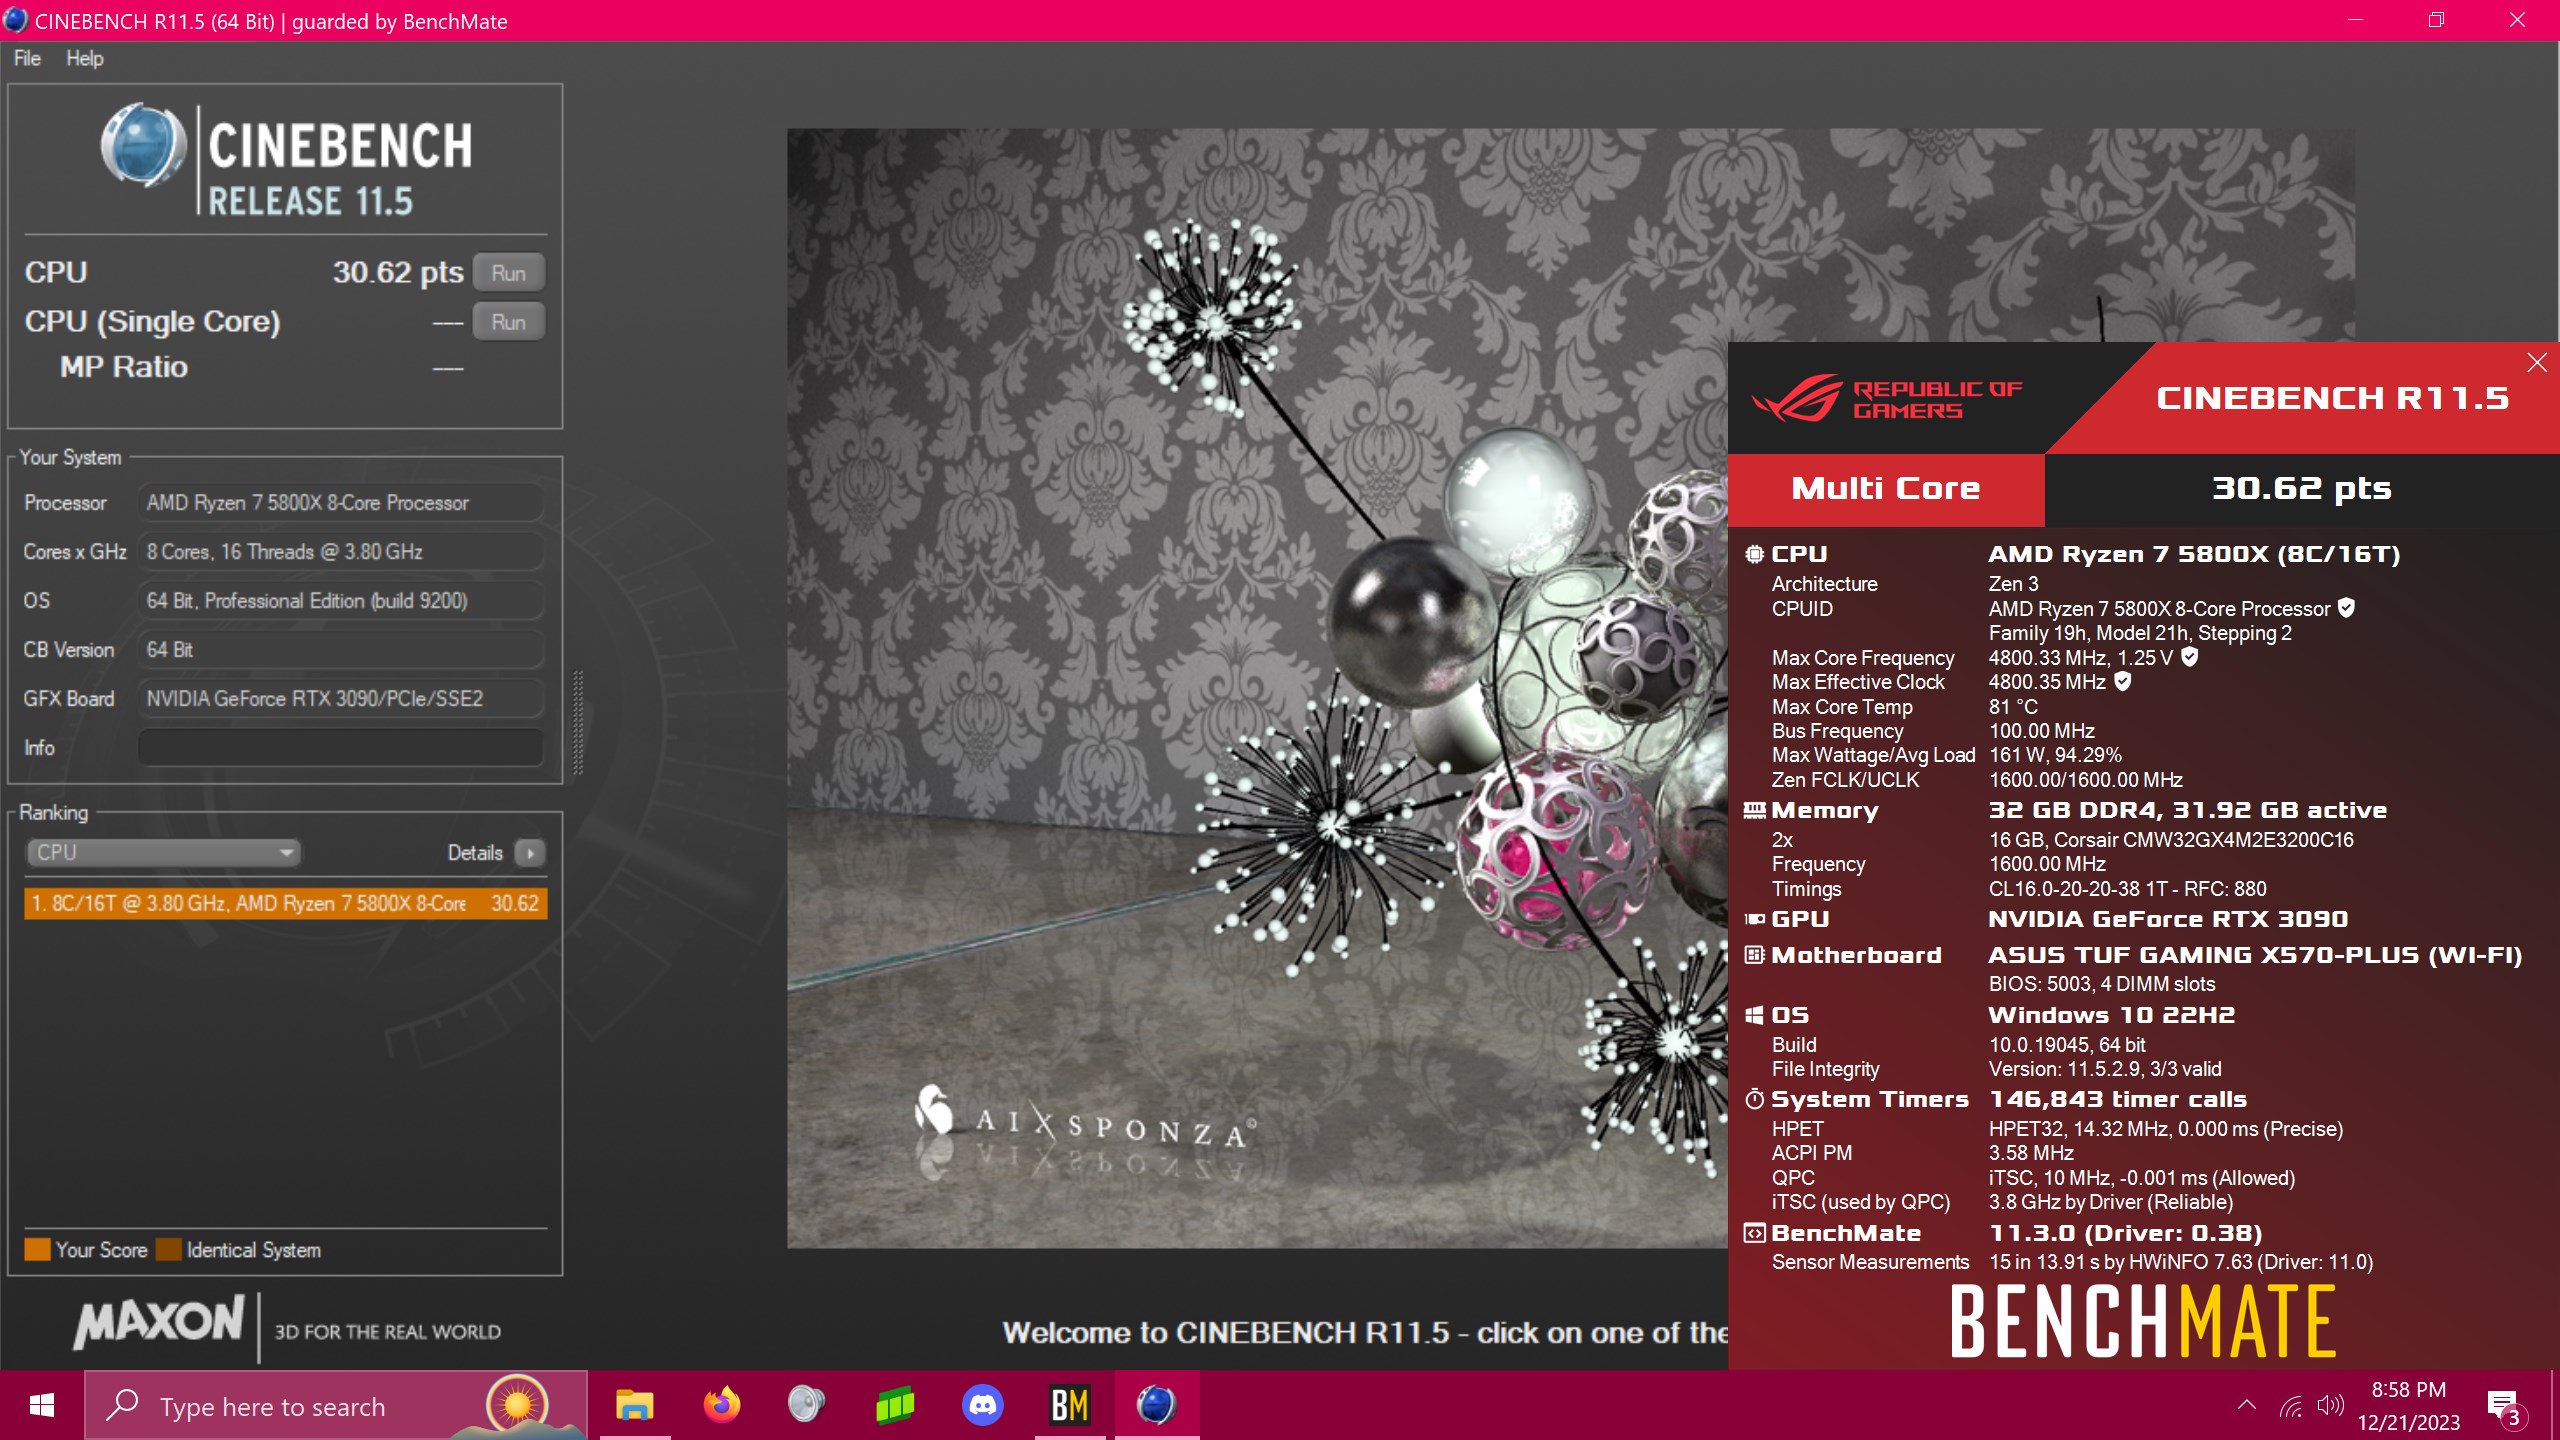Click the 30.62 pts score in BenchMate panel
2560x1440 pixels.
(x=2301, y=488)
